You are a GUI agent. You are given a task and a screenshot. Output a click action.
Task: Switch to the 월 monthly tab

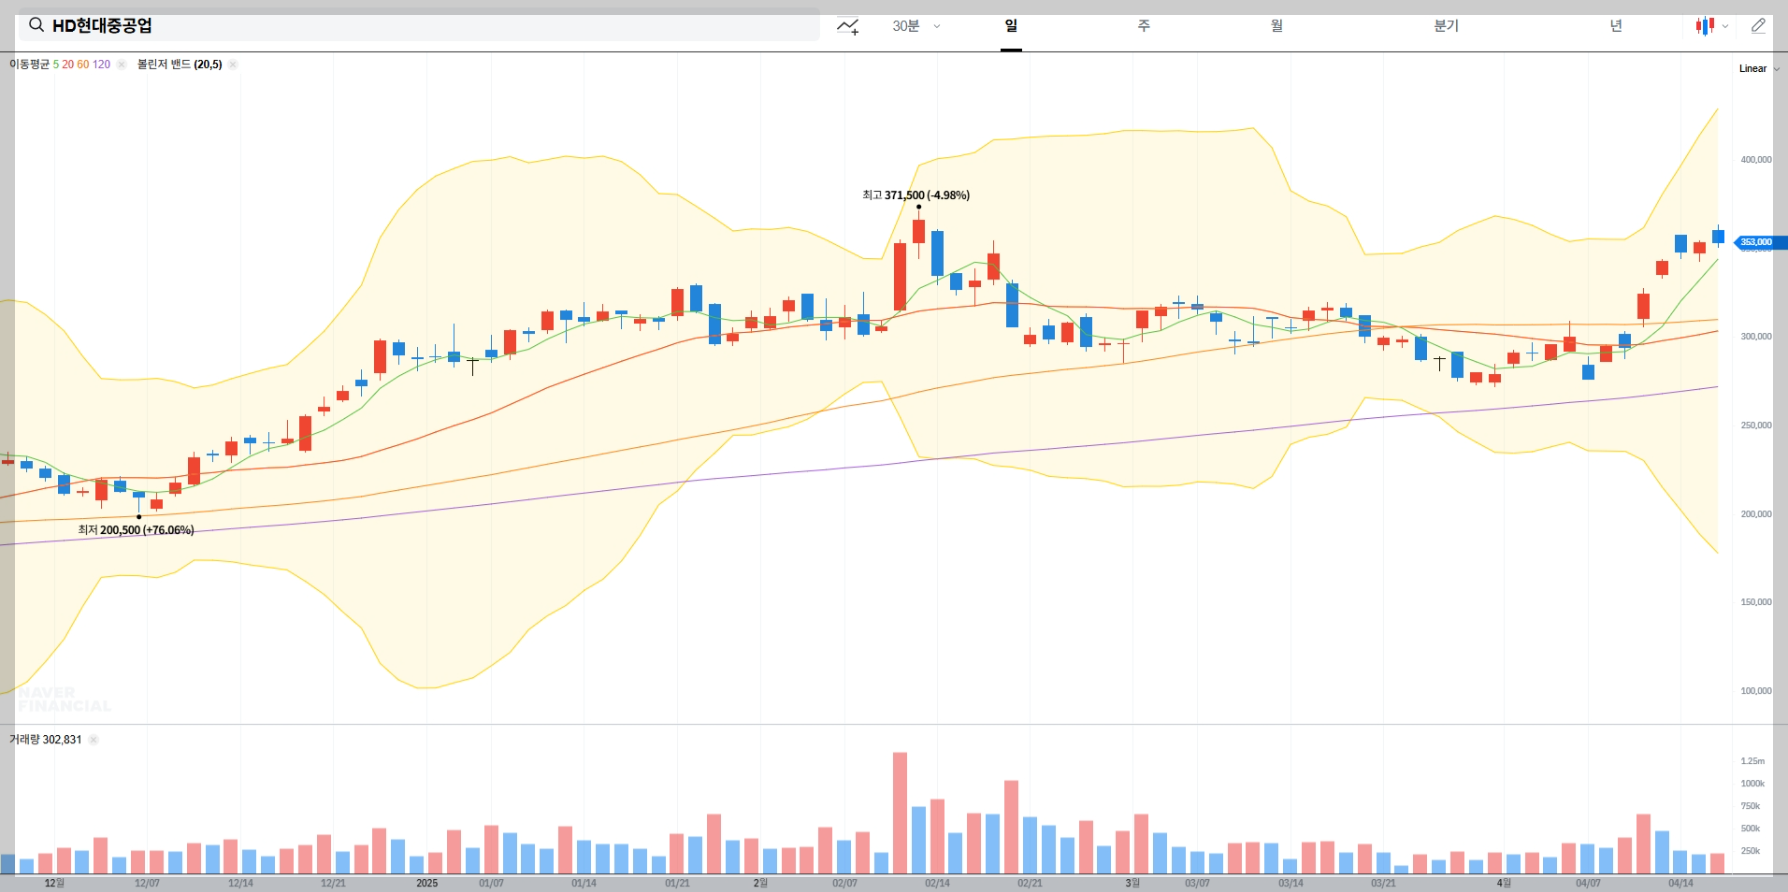pyautogui.click(x=1277, y=26)
